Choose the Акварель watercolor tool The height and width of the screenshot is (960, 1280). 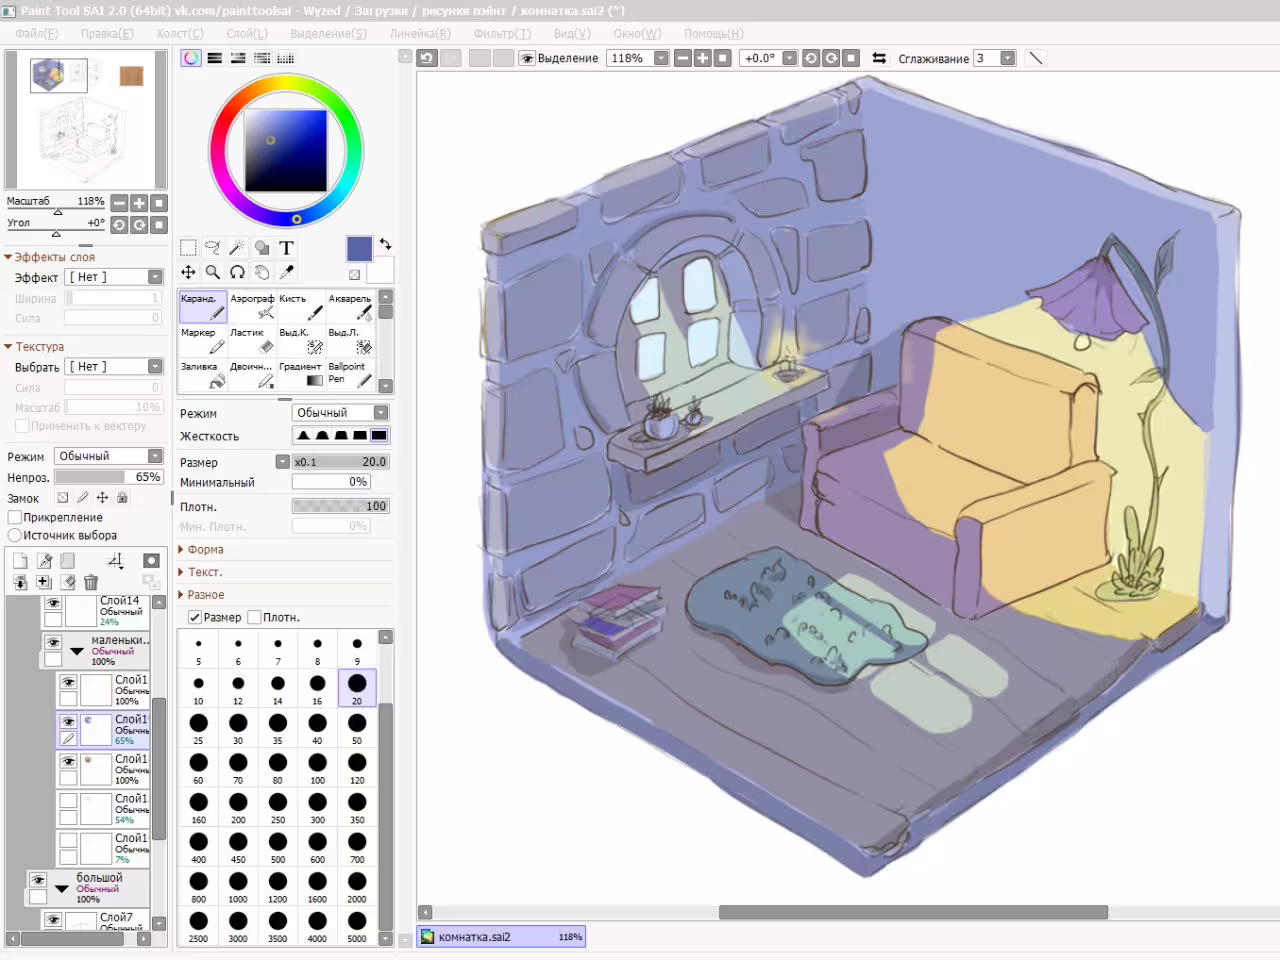point(350,307)
